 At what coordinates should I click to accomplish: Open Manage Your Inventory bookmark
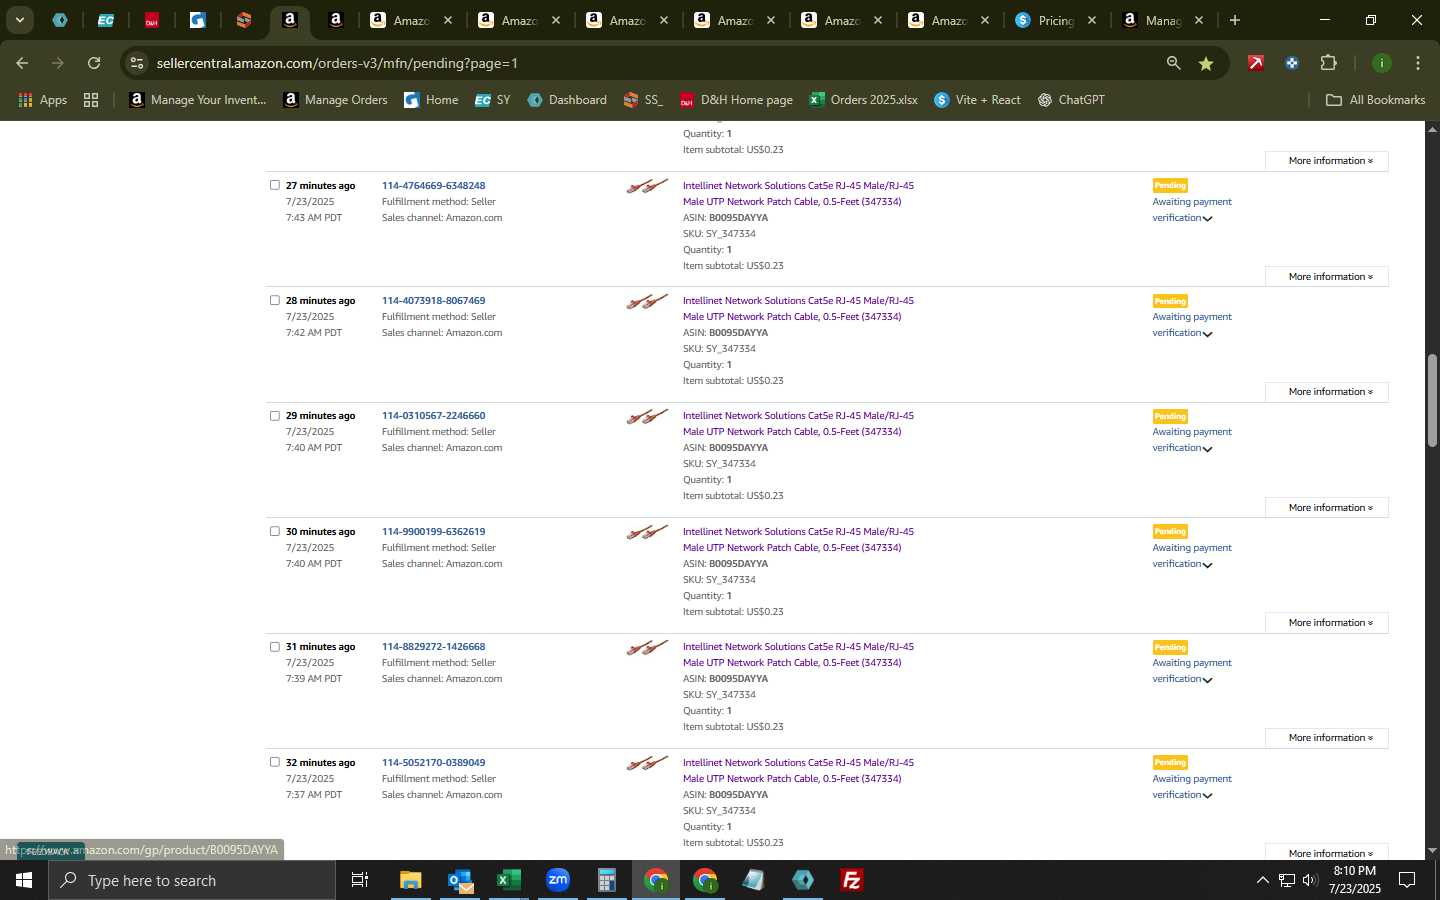tap(198, 100)
